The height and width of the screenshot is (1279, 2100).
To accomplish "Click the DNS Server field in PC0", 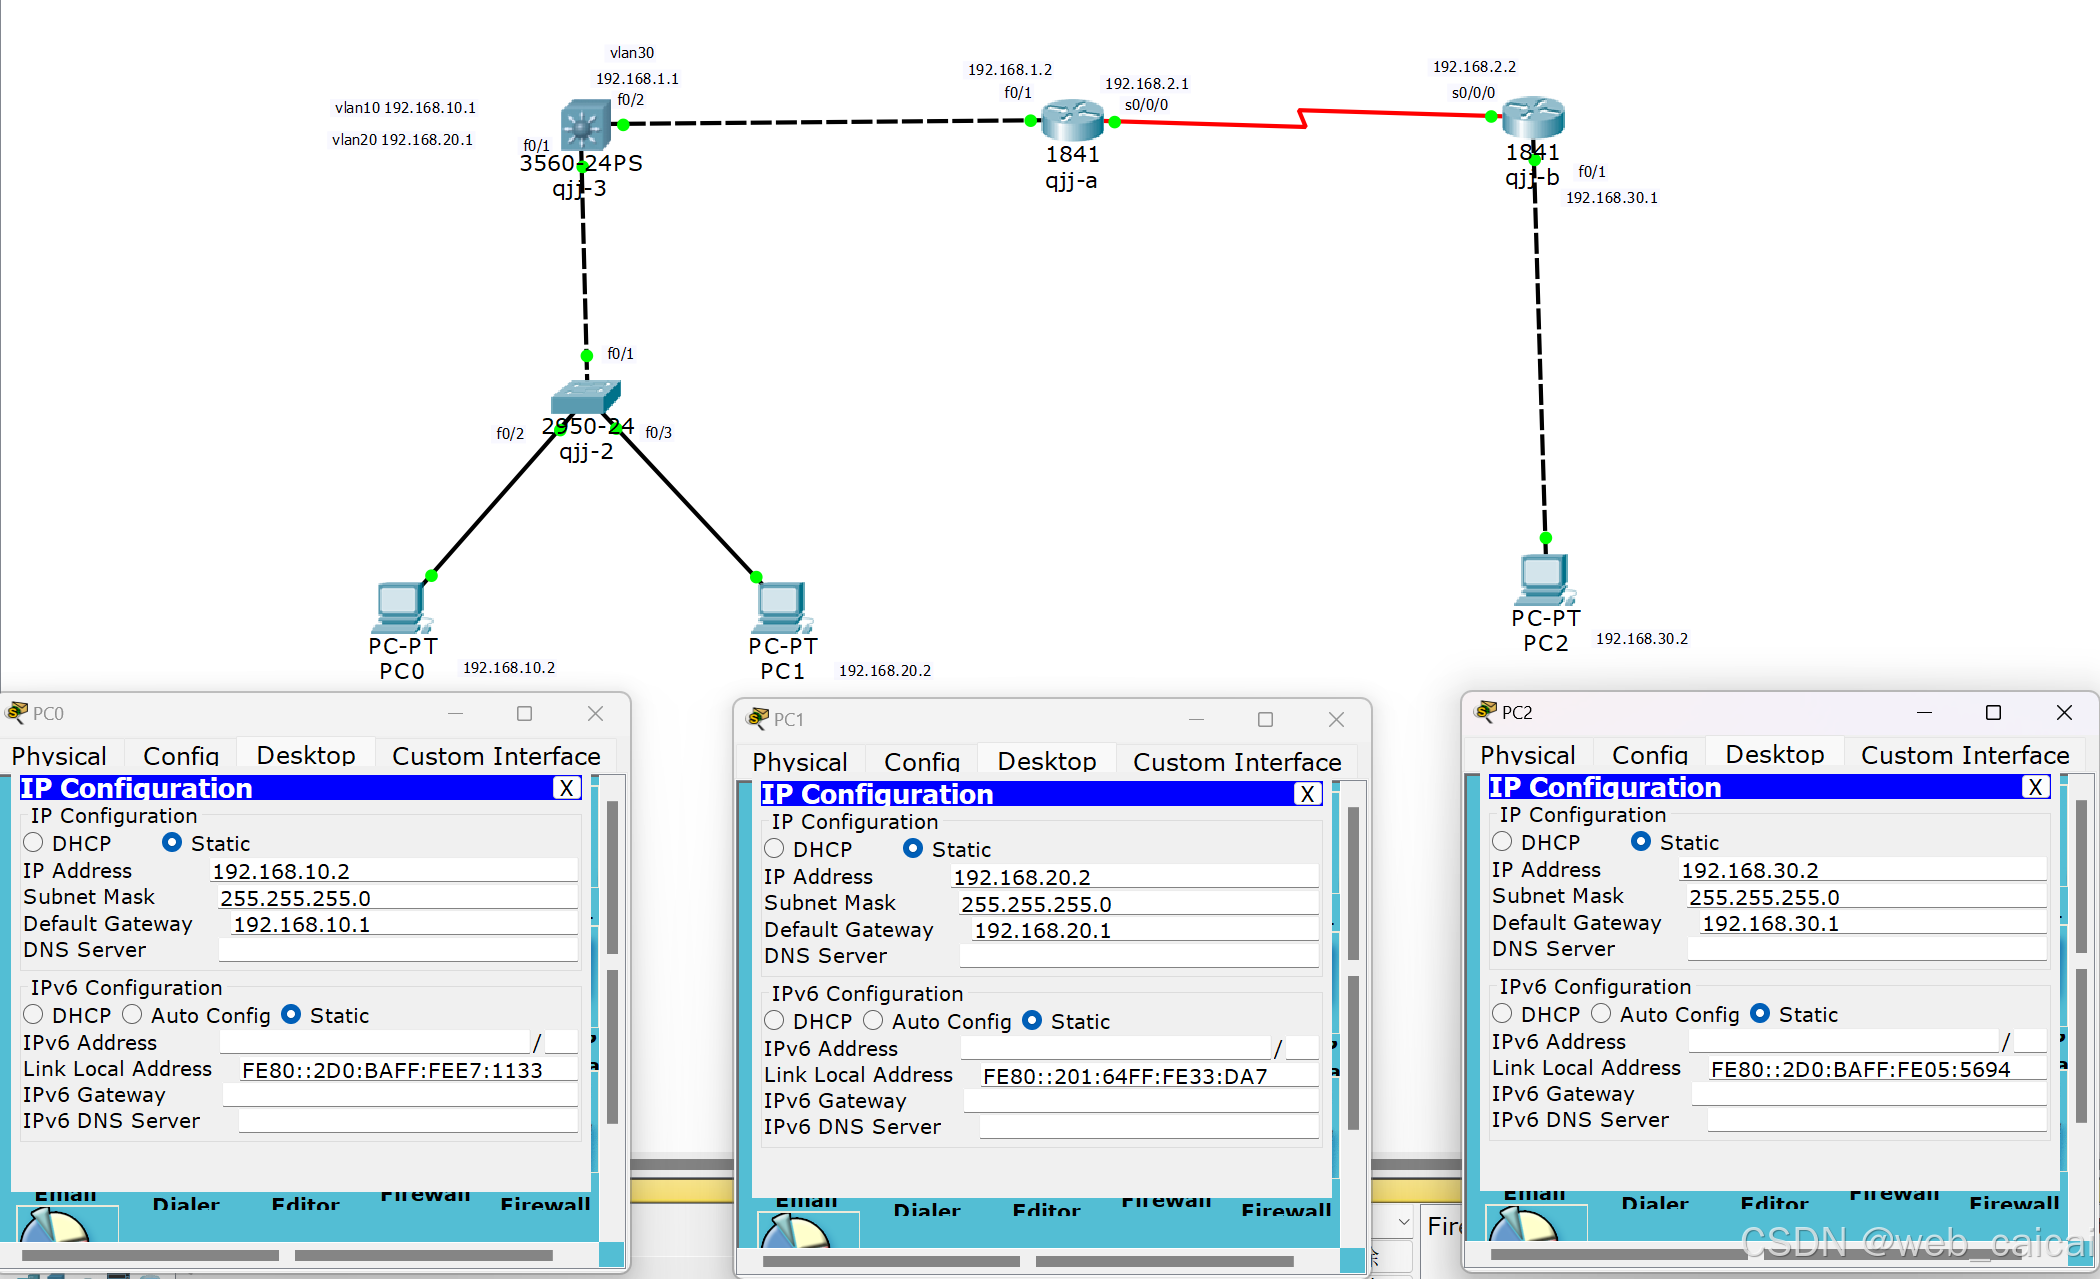I will (398, 950).
